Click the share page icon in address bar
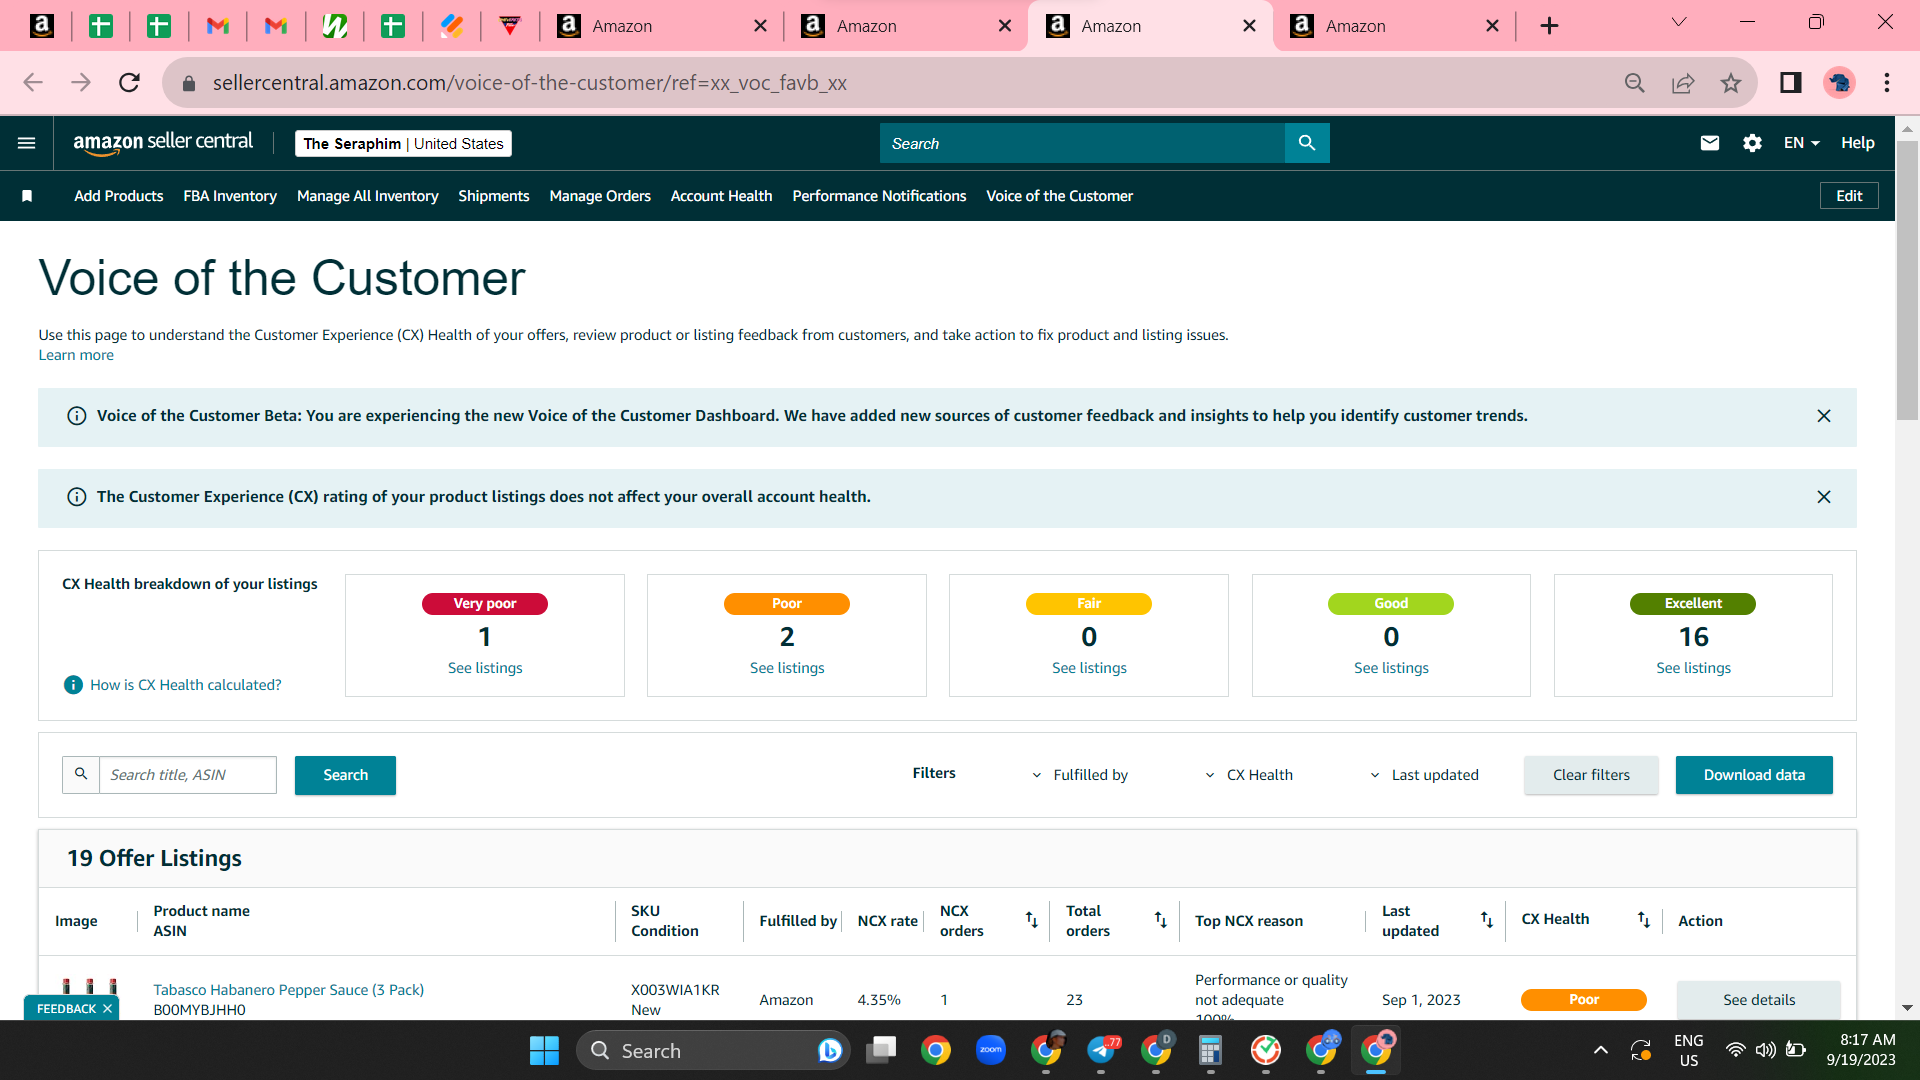The width and height of the screenshot is (1920, 1080). click(x=1683, y=83)
